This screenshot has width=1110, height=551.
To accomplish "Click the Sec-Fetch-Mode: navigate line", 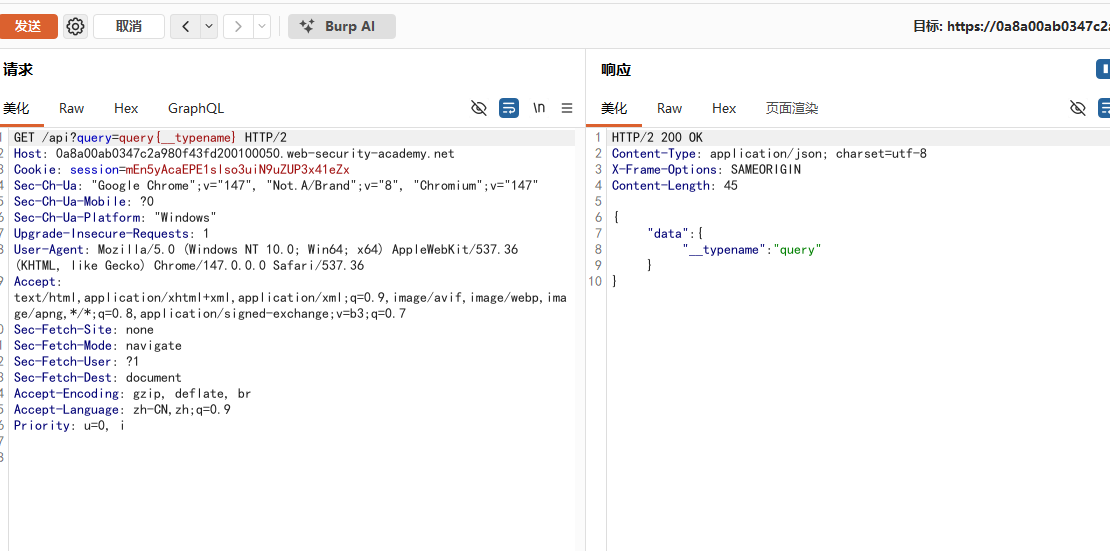I will (98, 346).
